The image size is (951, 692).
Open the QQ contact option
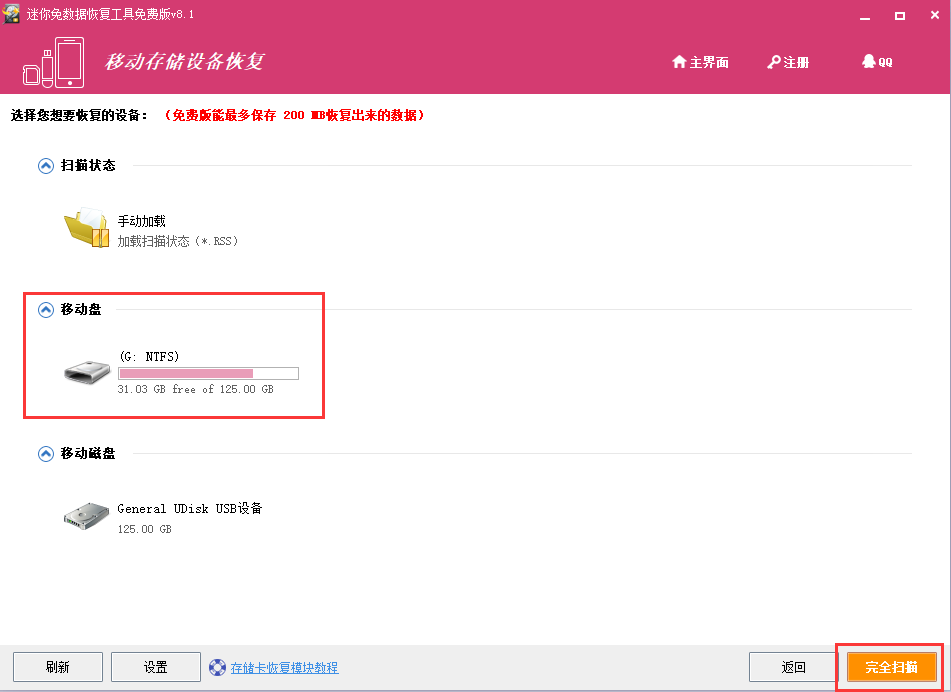click(x=877, y=62)
